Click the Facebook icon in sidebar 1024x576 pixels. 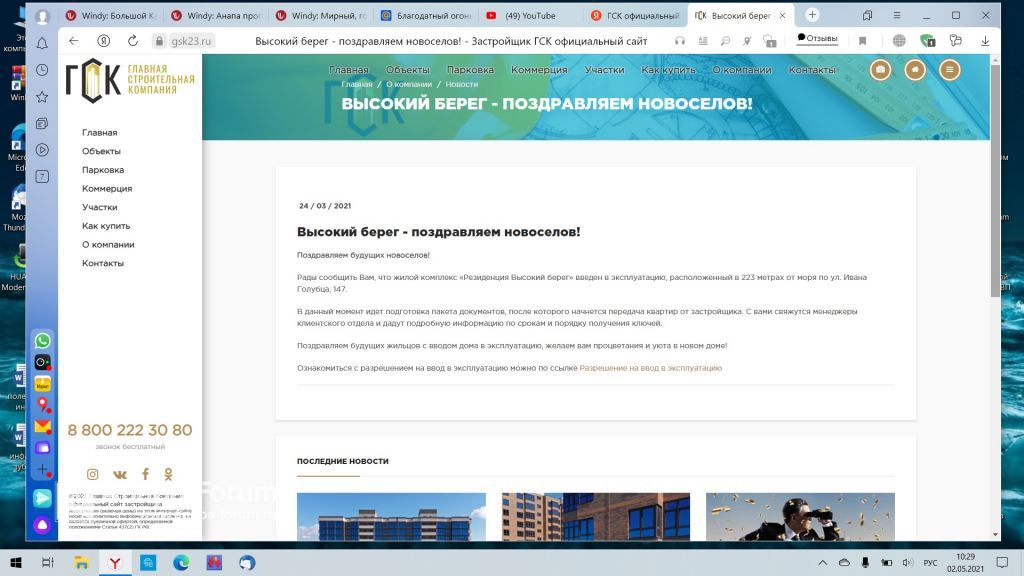(145, 474)
